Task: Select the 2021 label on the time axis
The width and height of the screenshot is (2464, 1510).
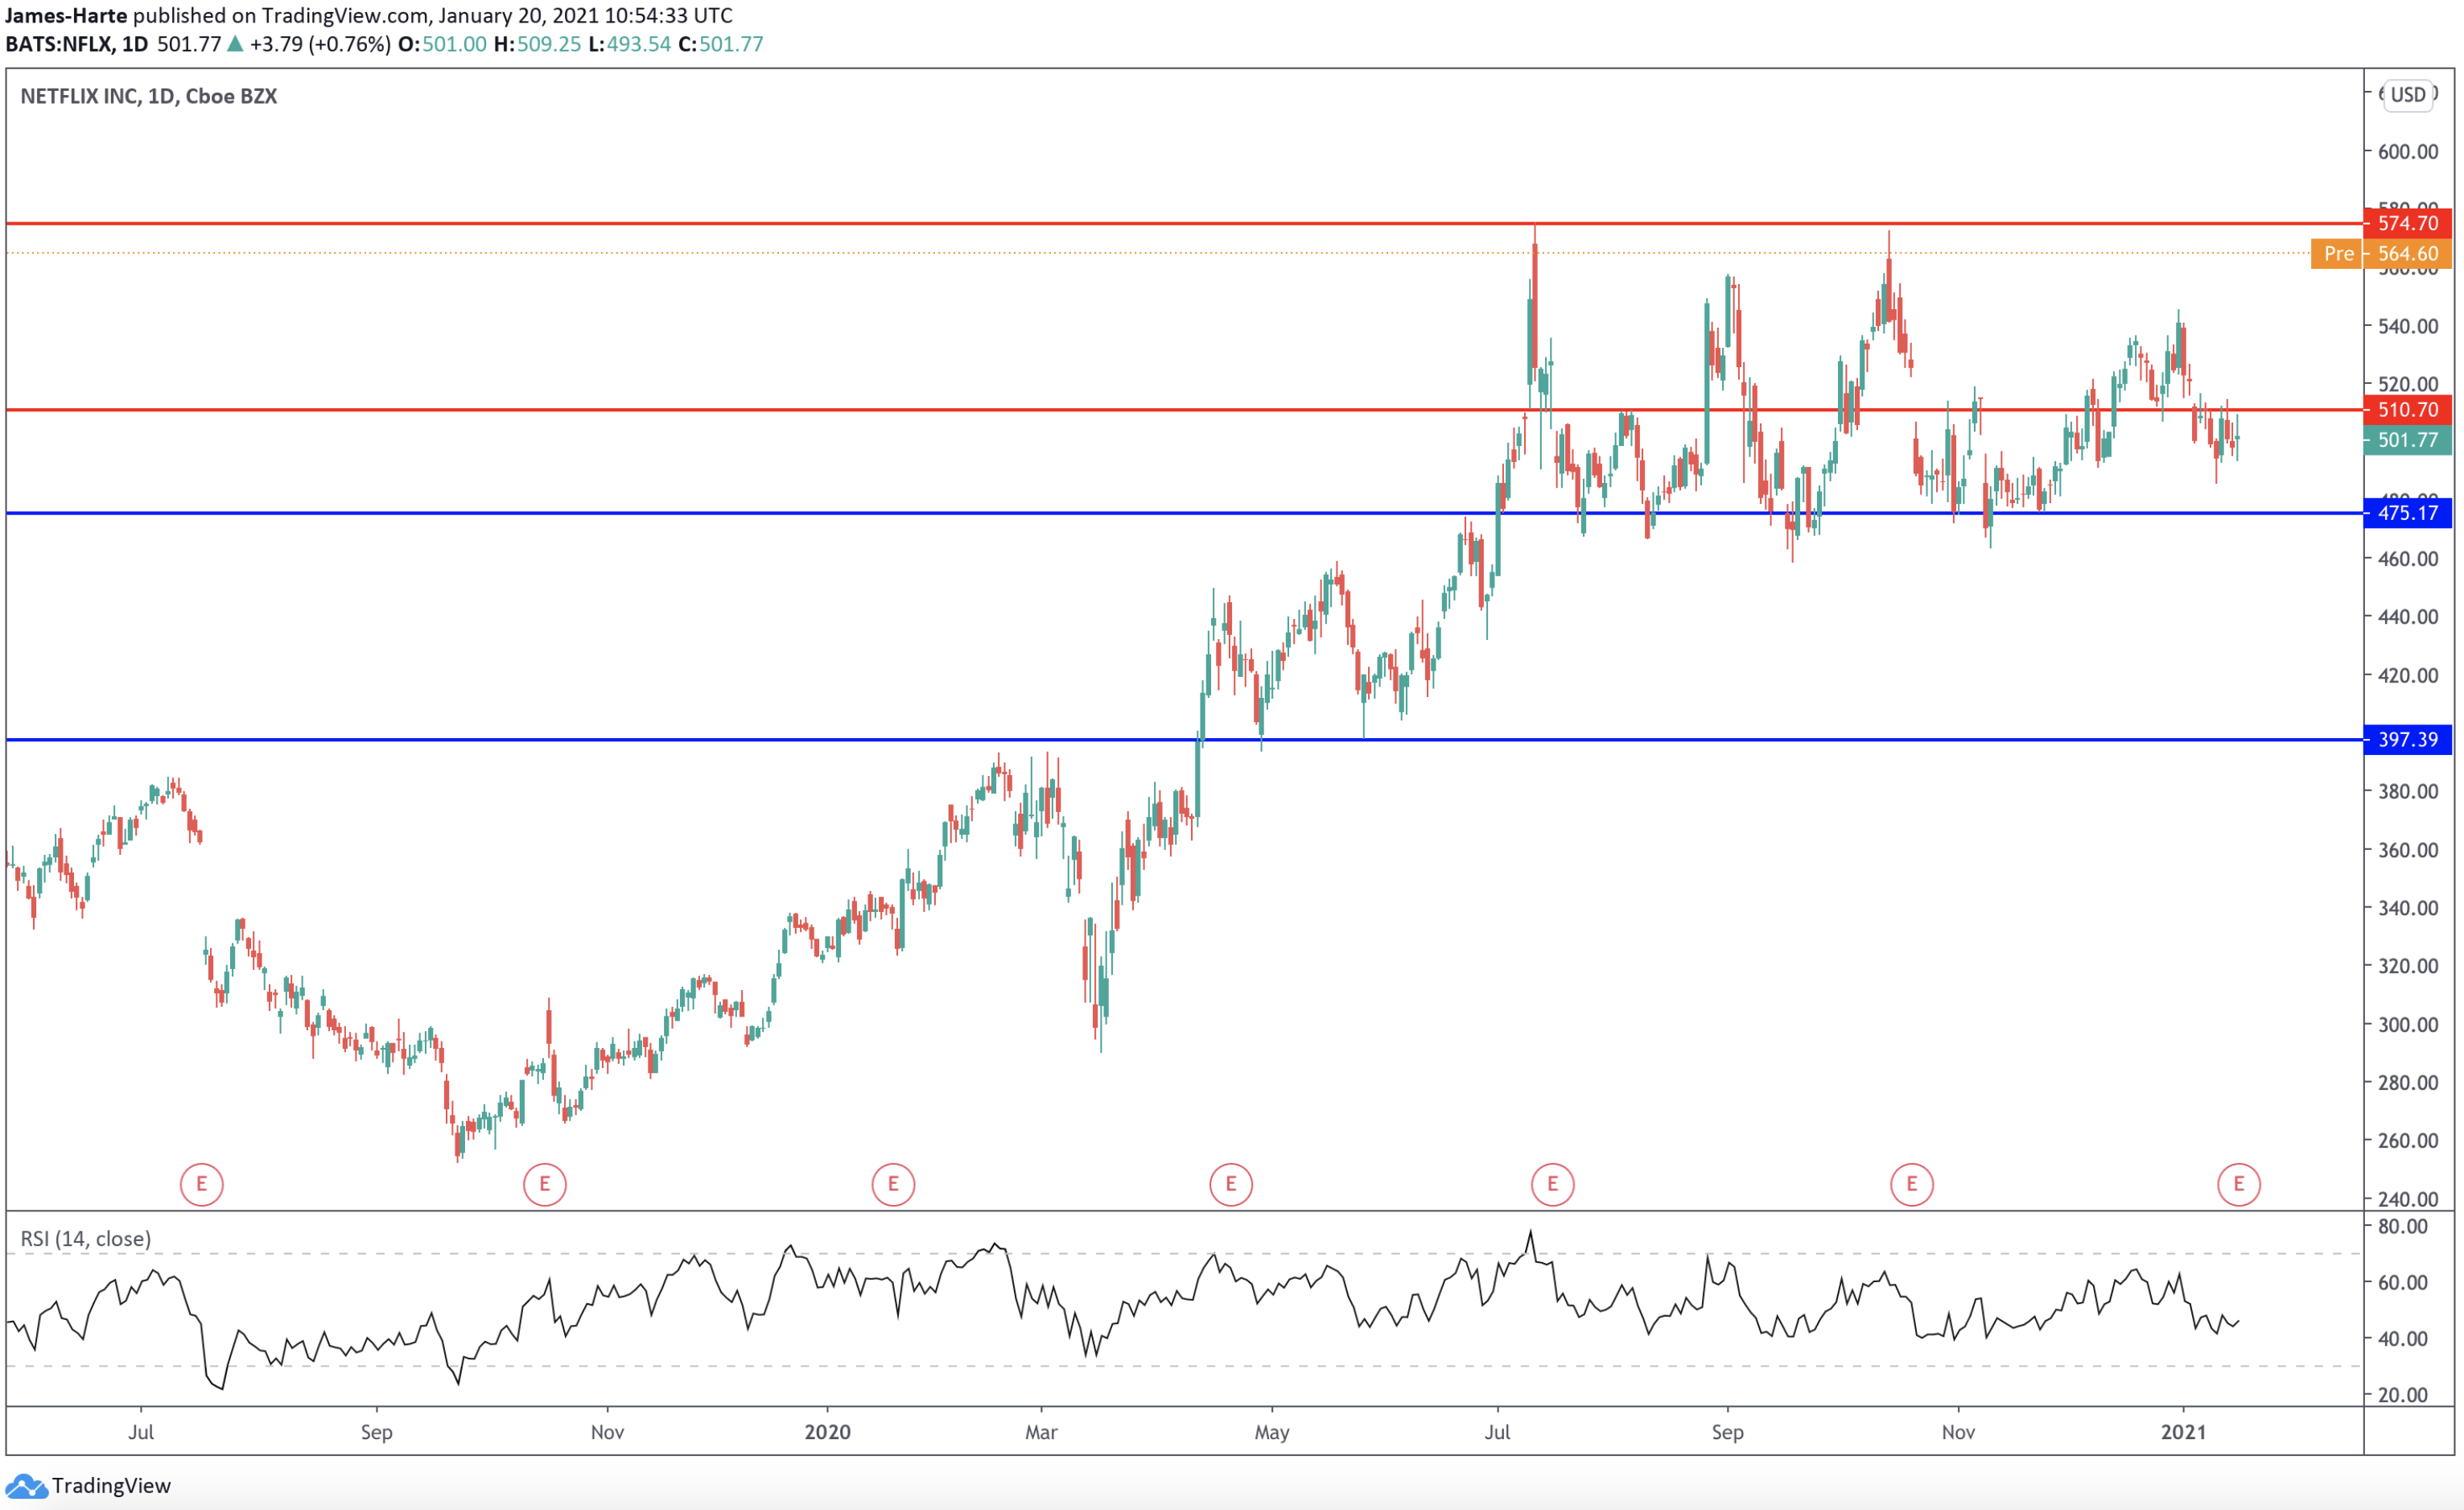Action: coord(2185,1432)
